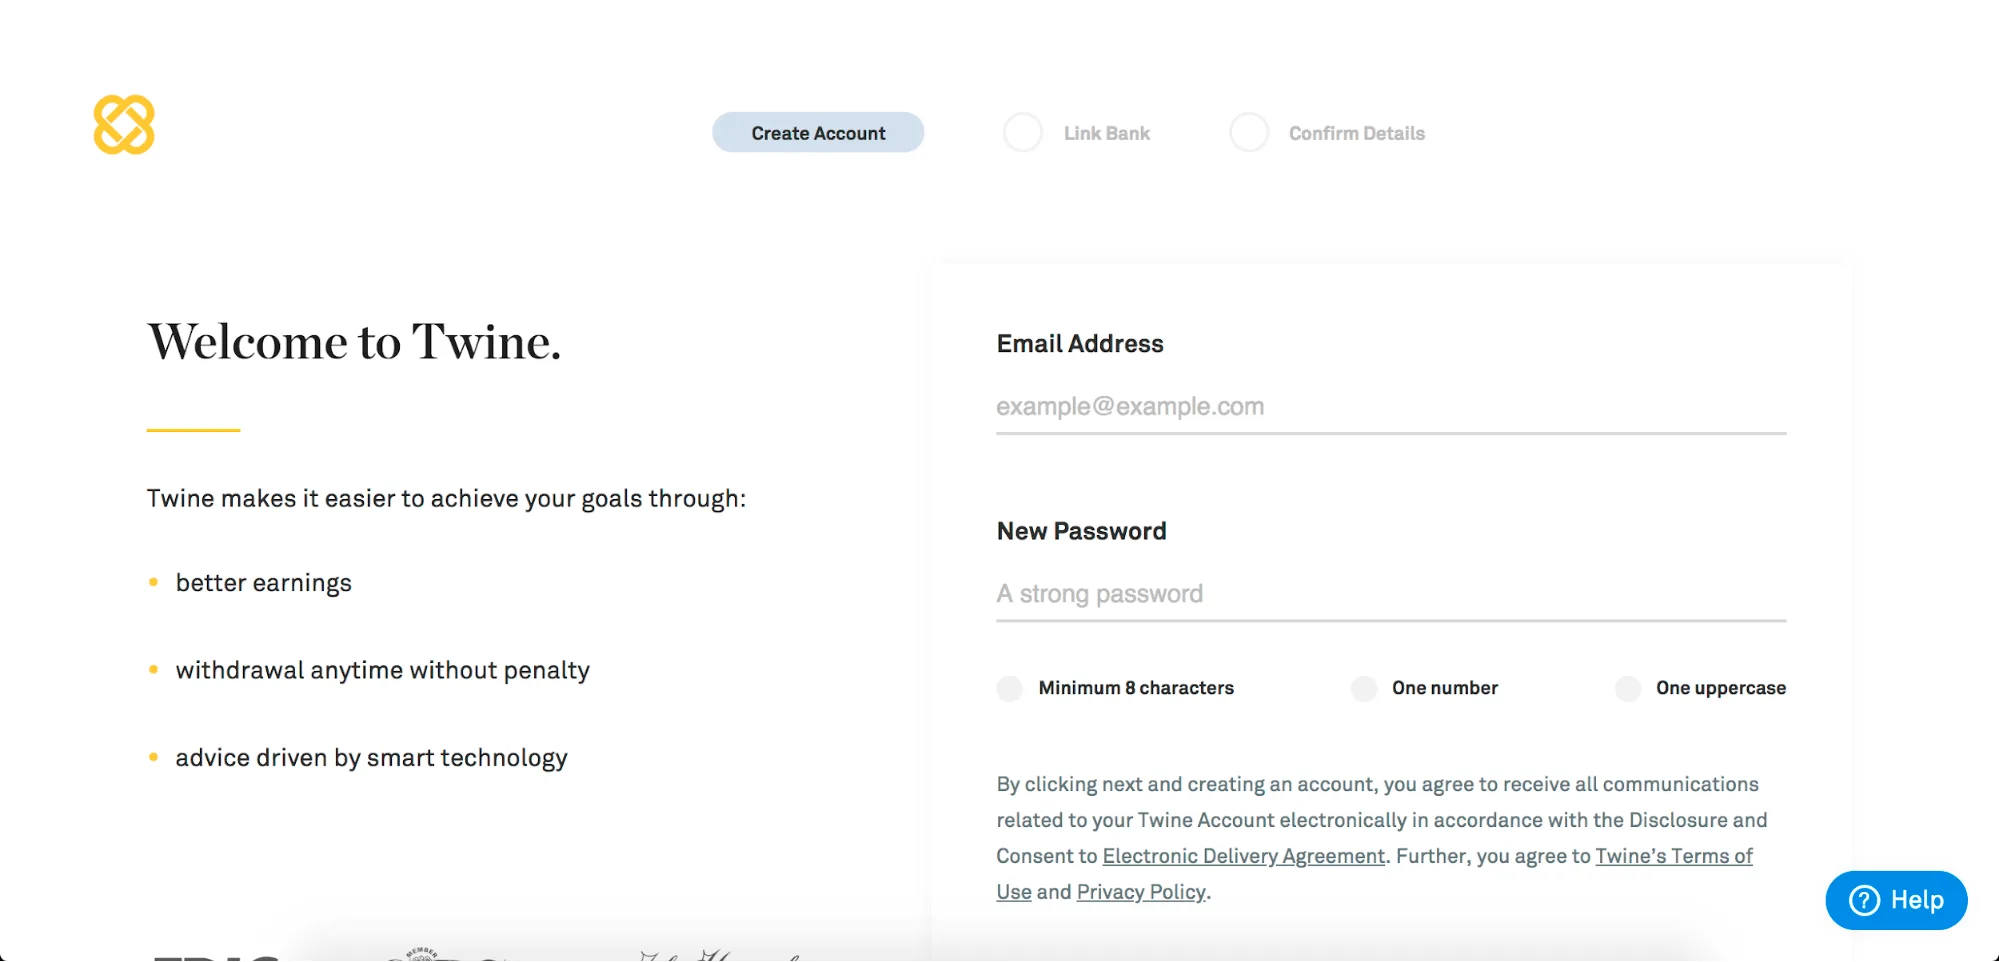Click the Welcome to Twine heading
The width and height of the screenshot is (1999, 962).
pyautogui.click(x=354, y=342)
